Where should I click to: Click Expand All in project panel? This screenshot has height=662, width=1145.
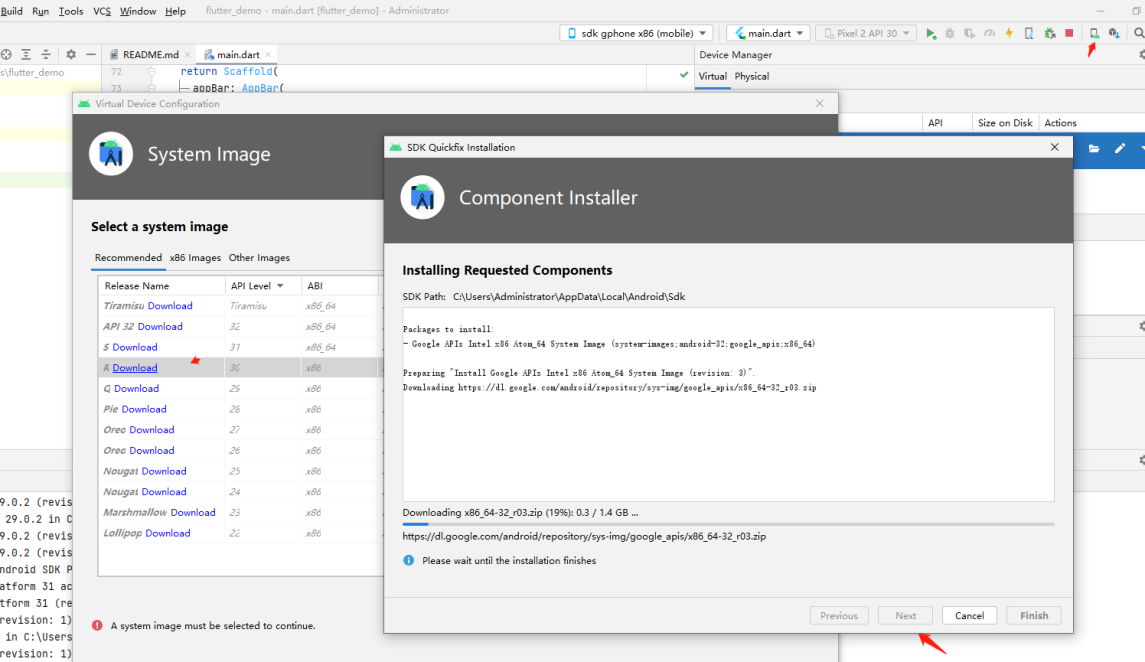point(26,55)
